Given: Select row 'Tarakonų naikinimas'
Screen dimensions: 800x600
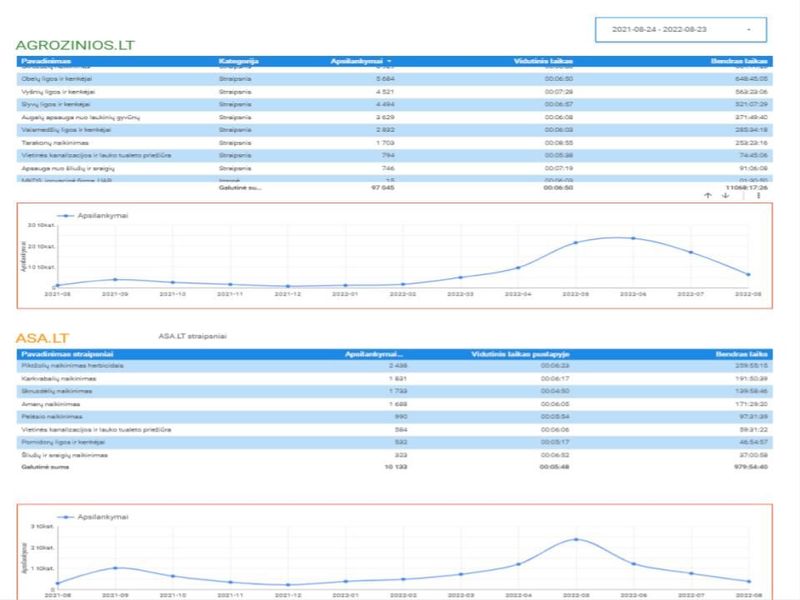Looking at the screenshot, I should tap(394, 143).
